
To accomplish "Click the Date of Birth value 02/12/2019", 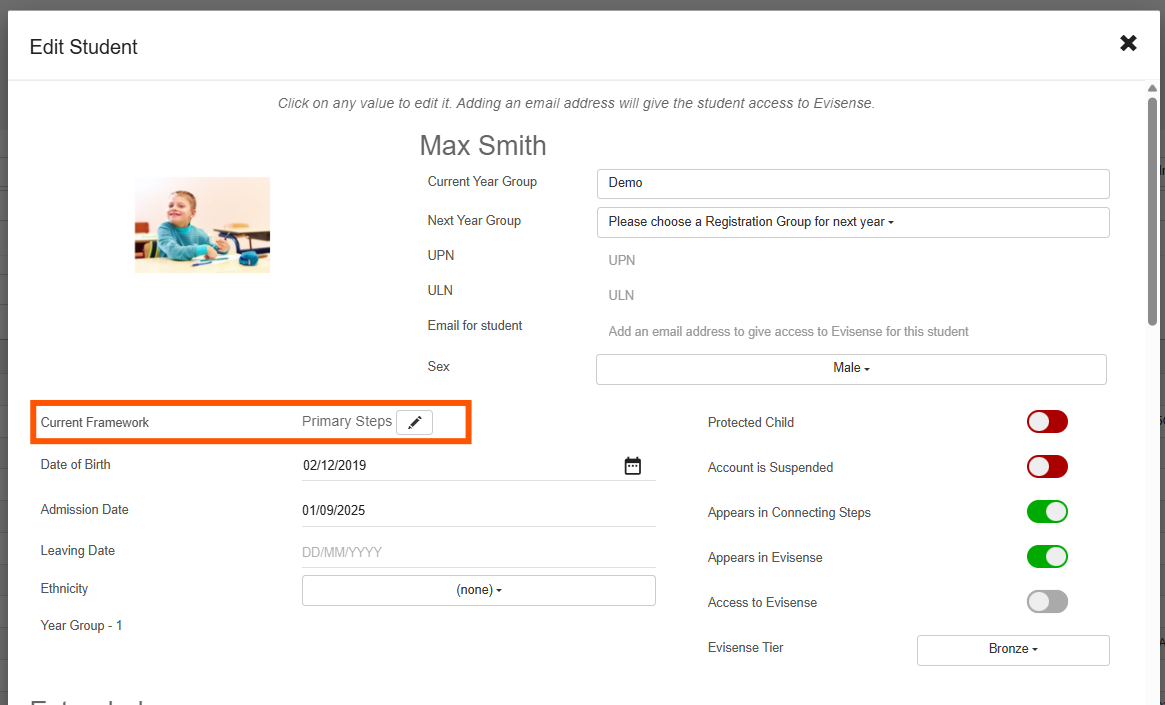I will tap(334, 466).
